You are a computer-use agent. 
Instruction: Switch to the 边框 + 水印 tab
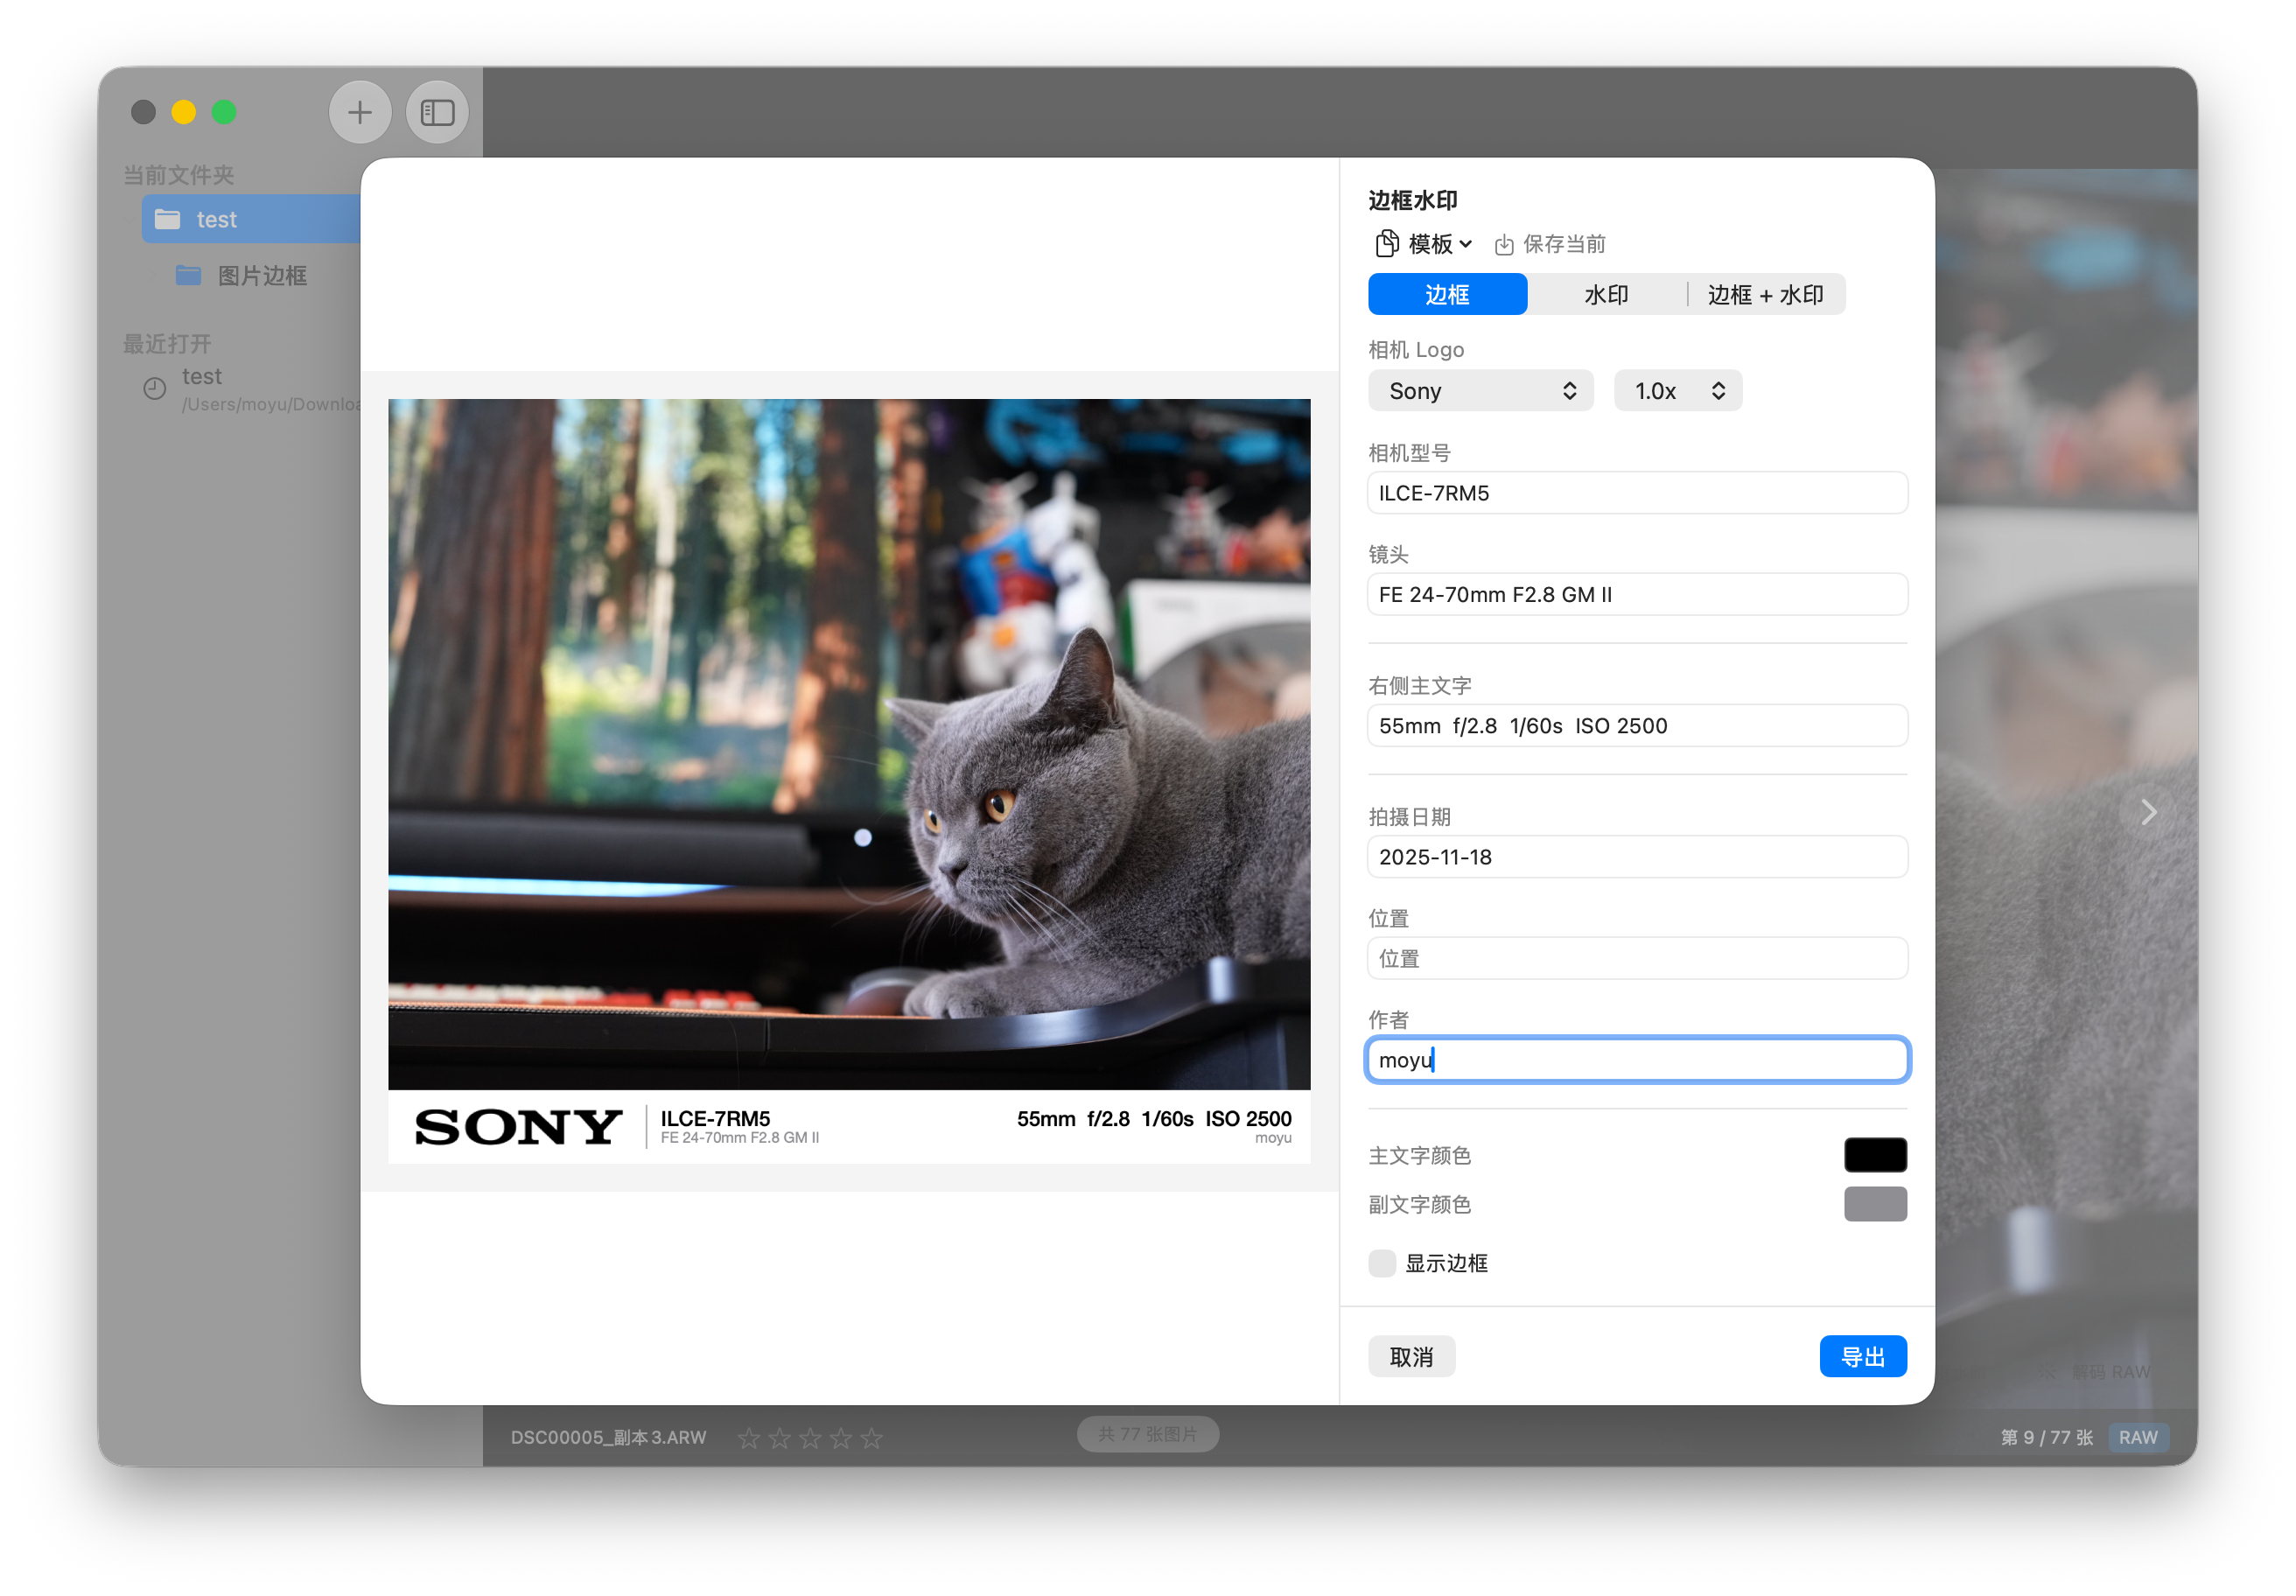[1766, 295]
